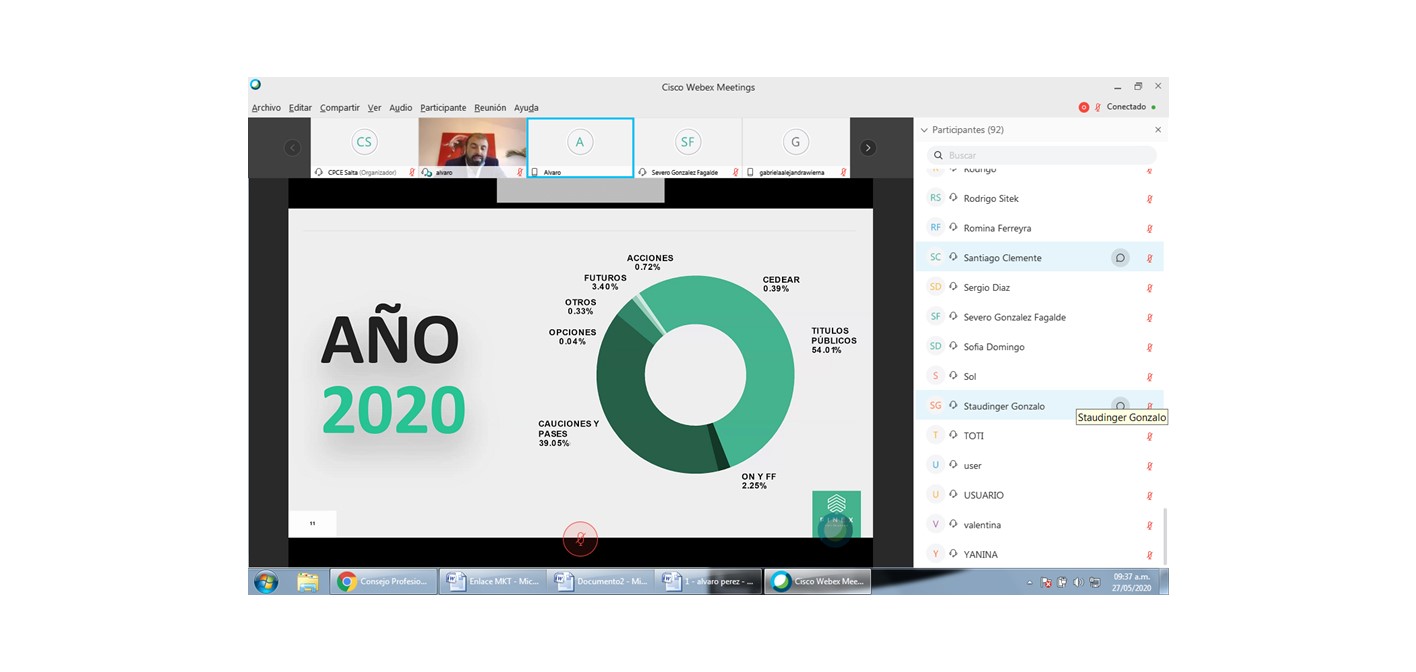Open the Editar menu
Viewport: 1416px width, 672px height.
[x=300, y=108]
